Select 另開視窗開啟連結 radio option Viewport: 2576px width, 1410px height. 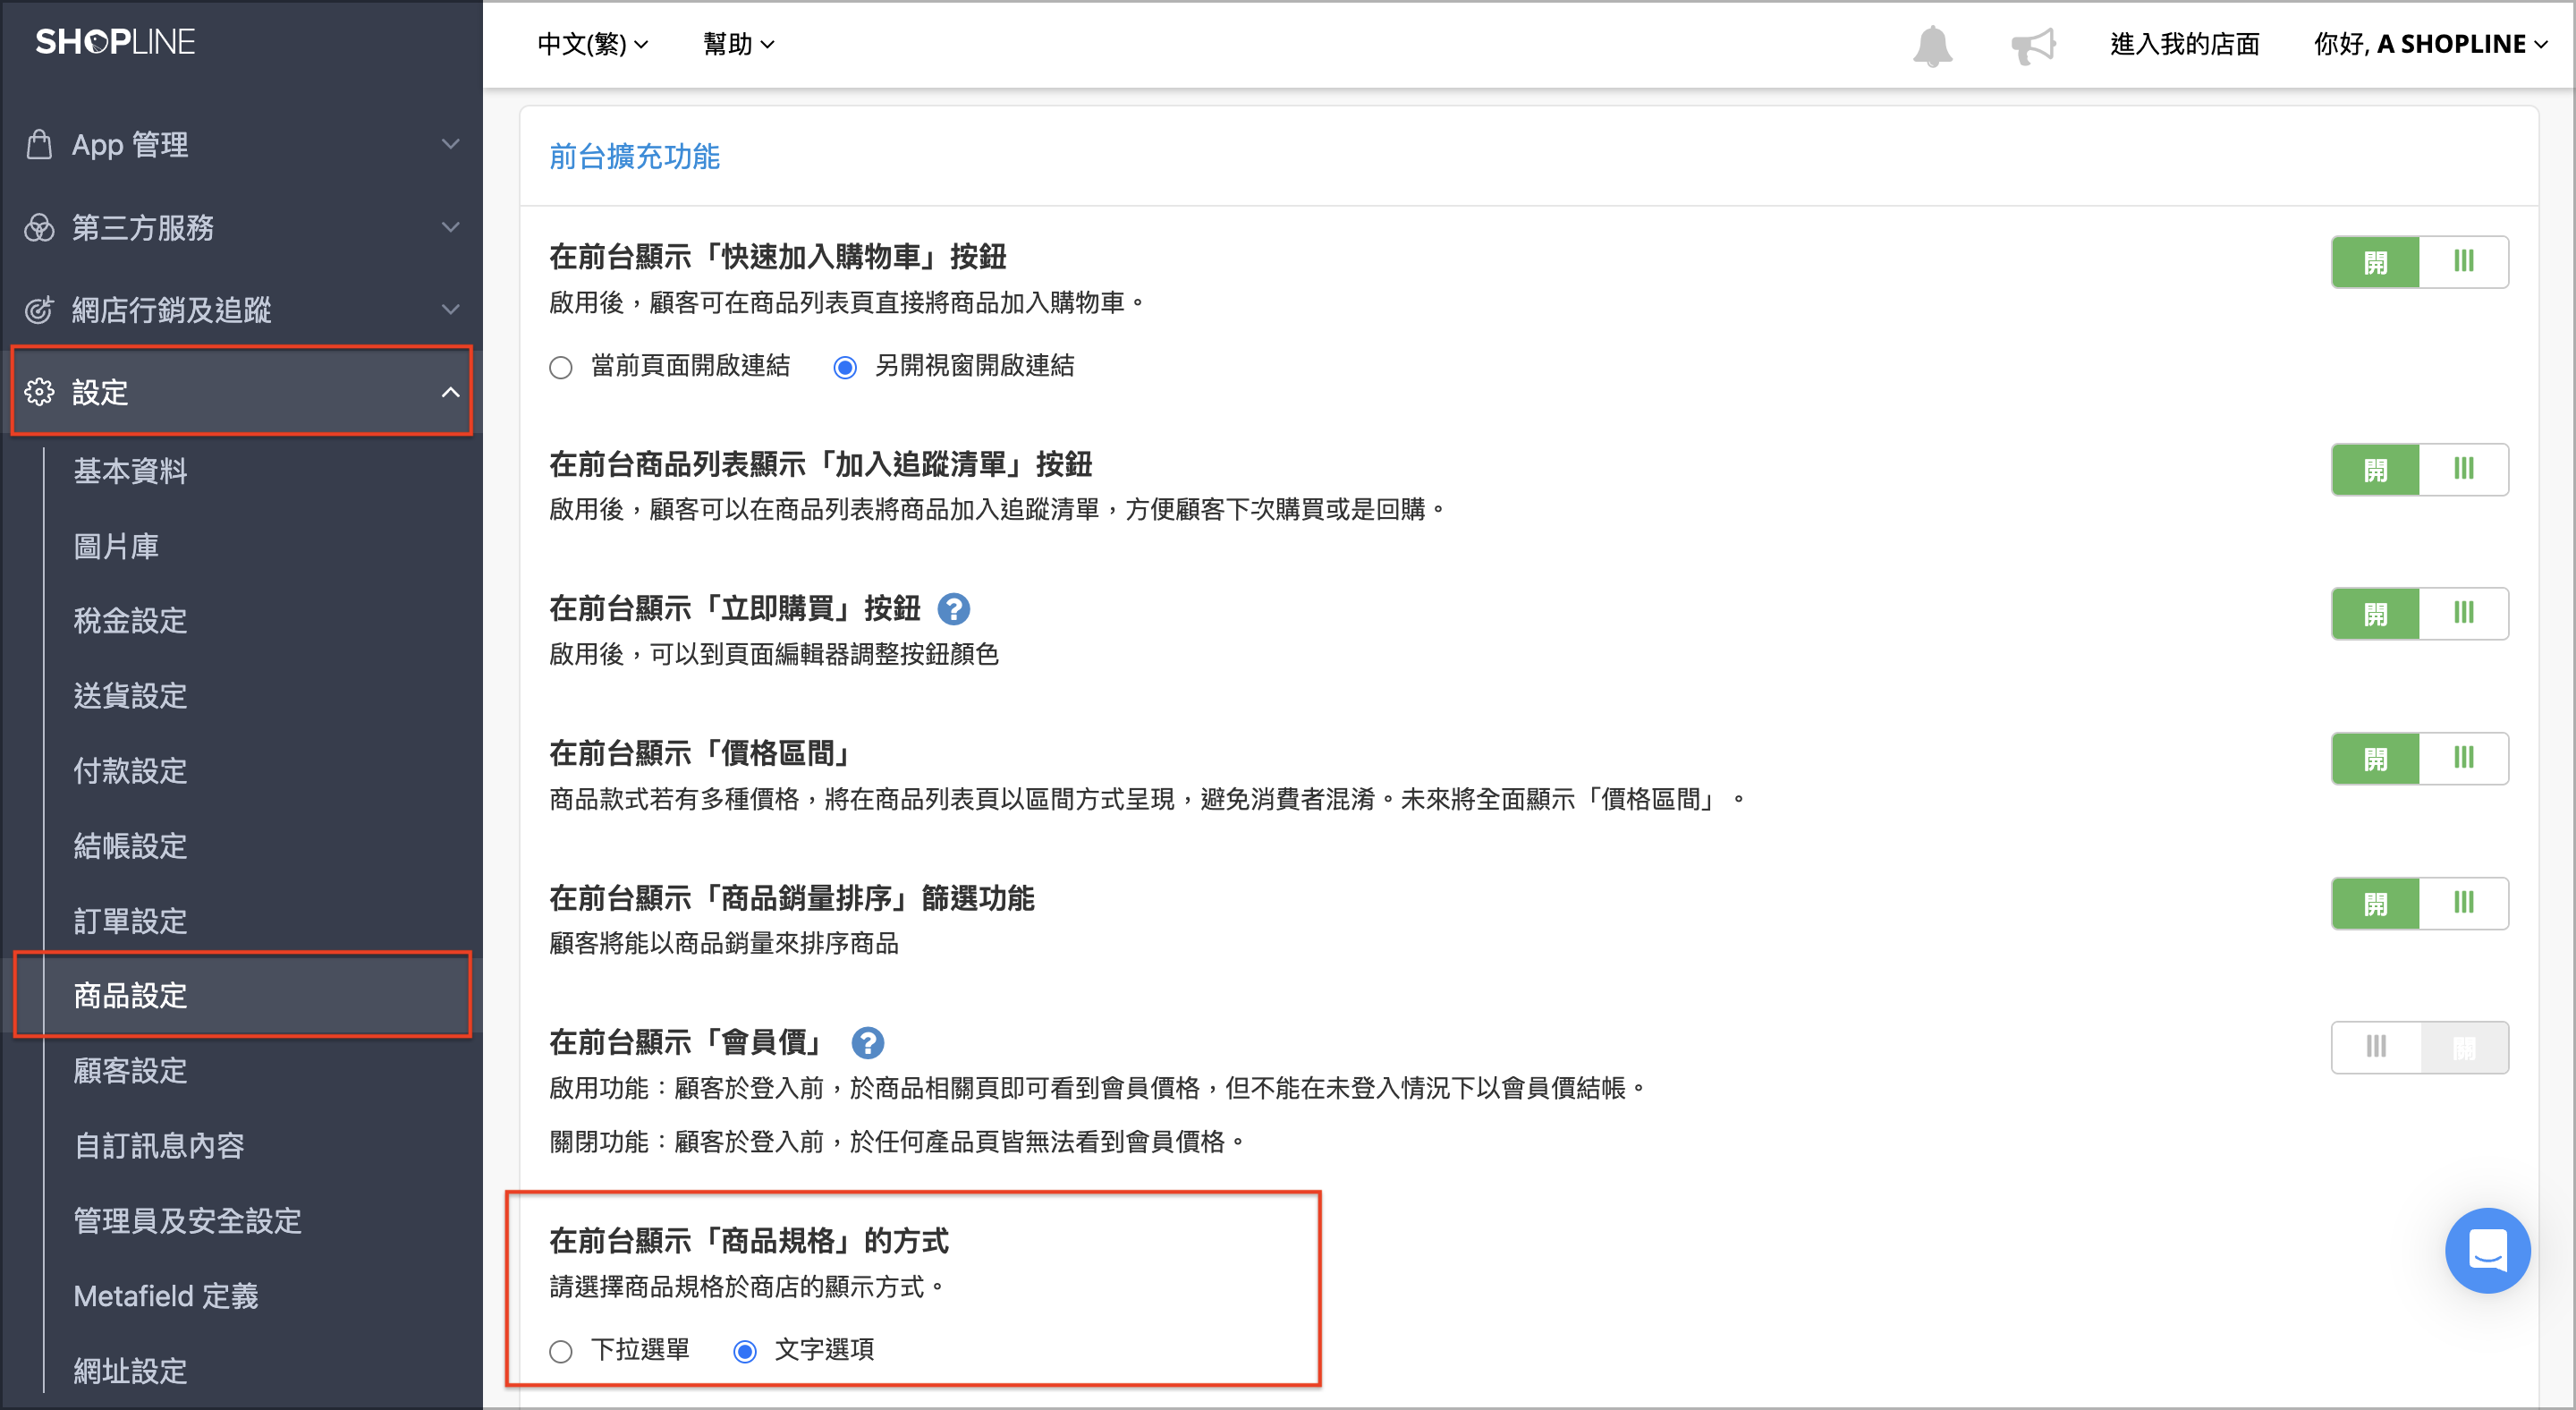click(x=845, y=368)
